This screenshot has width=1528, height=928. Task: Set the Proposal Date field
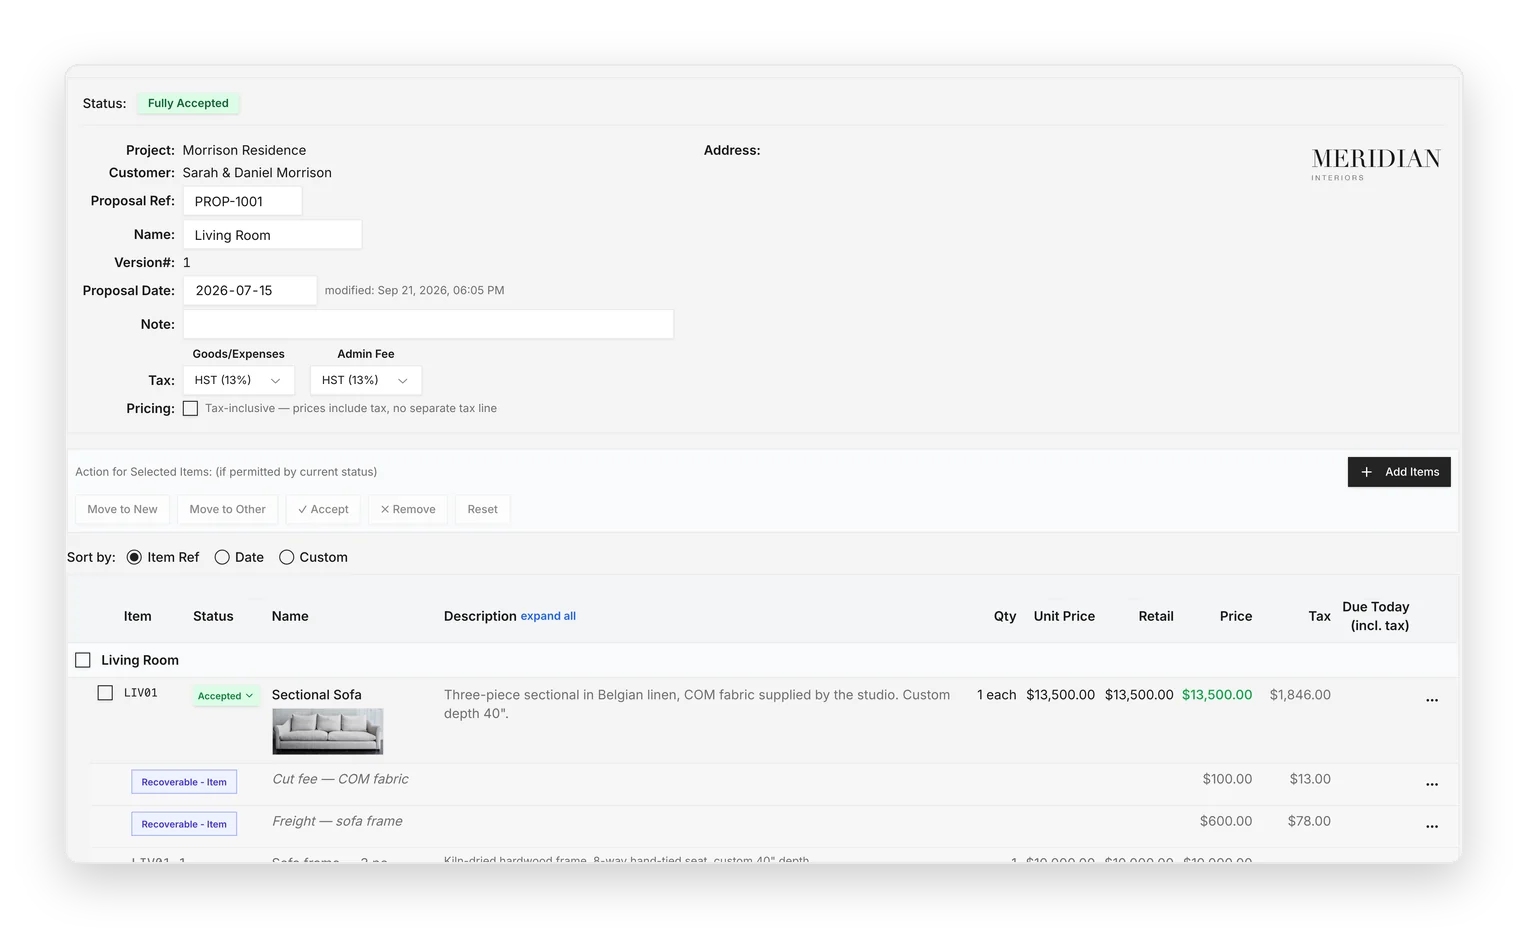click(249, 290)
